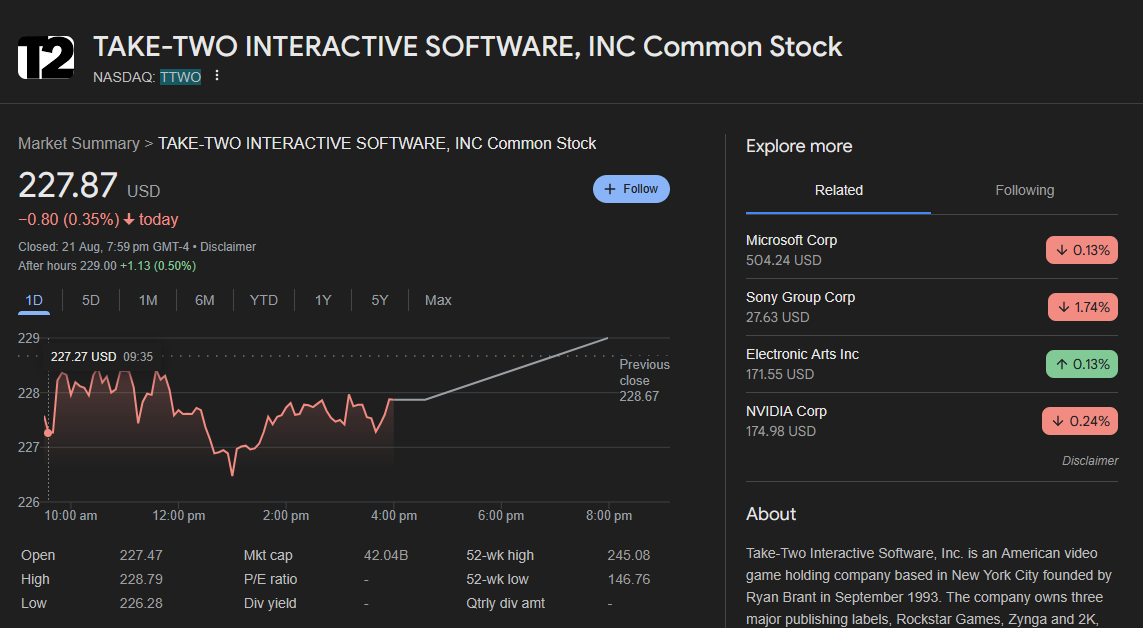The image size is (1143, 628).
Task: Open the Microsoft Corp stock entry
Action: (x=792, y=241)
